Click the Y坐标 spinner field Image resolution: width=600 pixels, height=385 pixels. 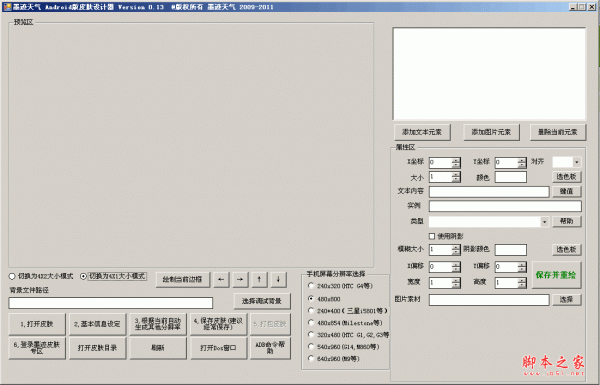(510, 162)
